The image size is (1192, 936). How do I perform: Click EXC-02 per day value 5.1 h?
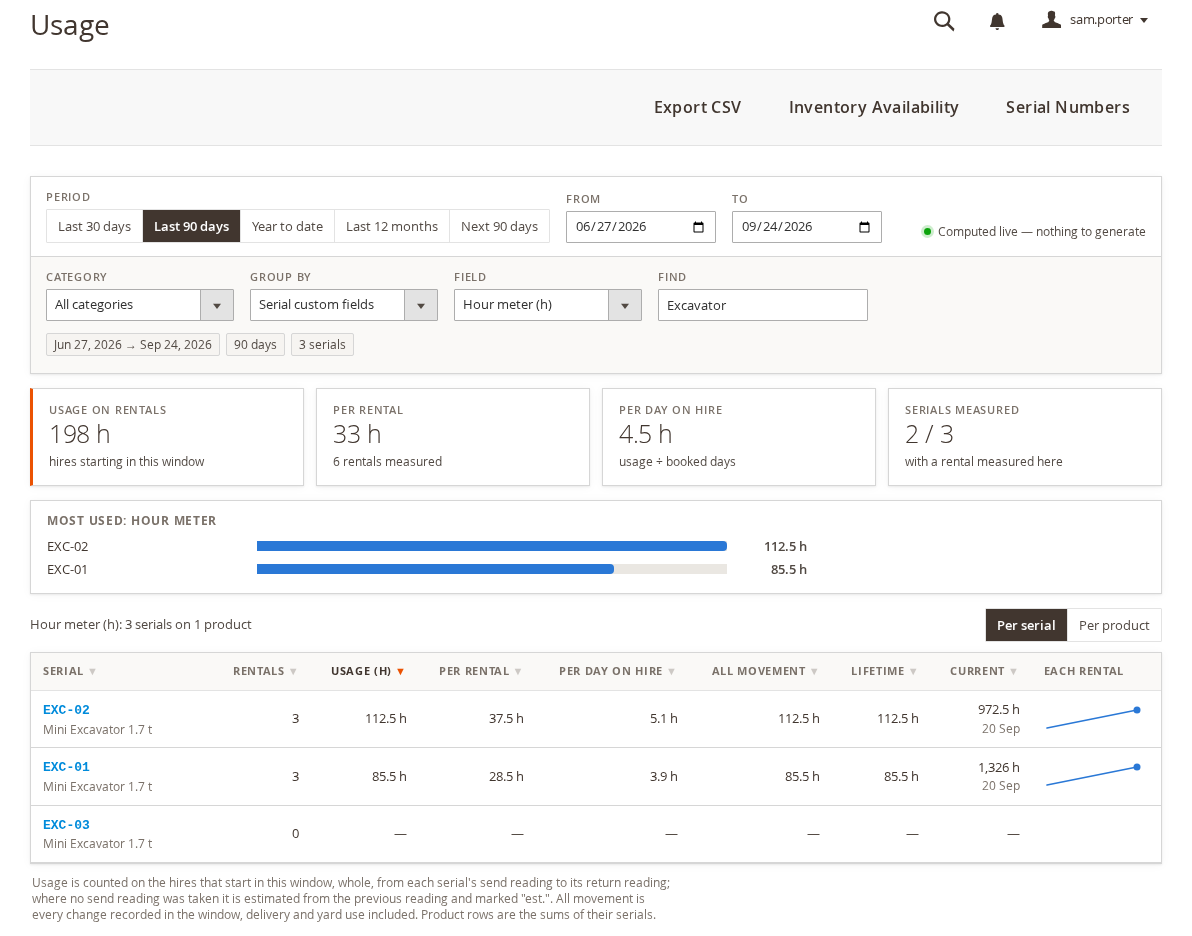(x=664, y=719)
